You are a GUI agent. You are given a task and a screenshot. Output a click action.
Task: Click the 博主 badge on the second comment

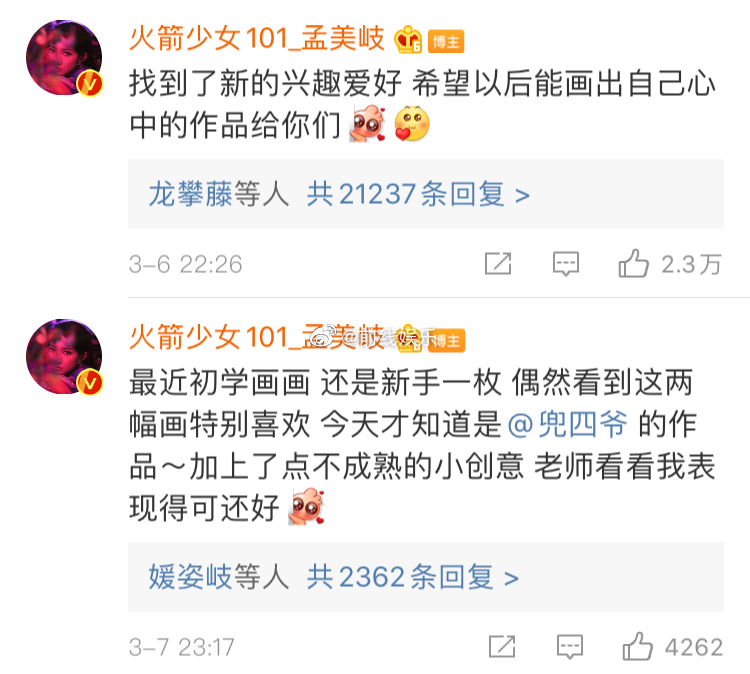[446, 341]
